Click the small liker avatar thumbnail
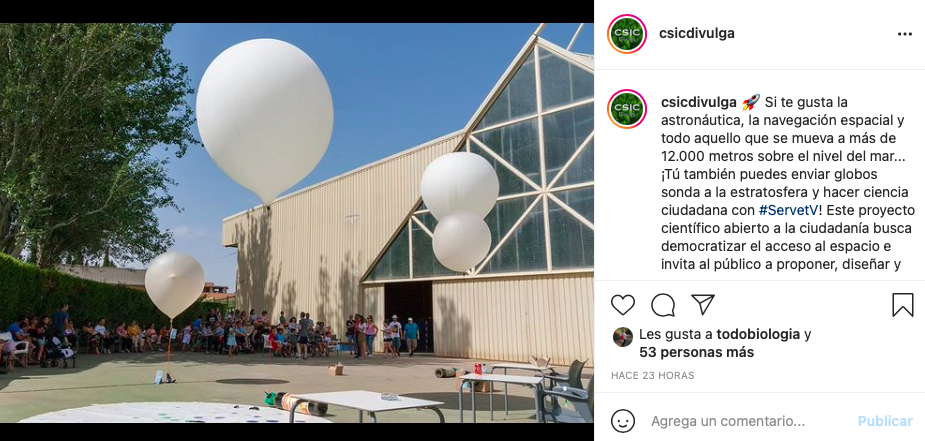 622,337
